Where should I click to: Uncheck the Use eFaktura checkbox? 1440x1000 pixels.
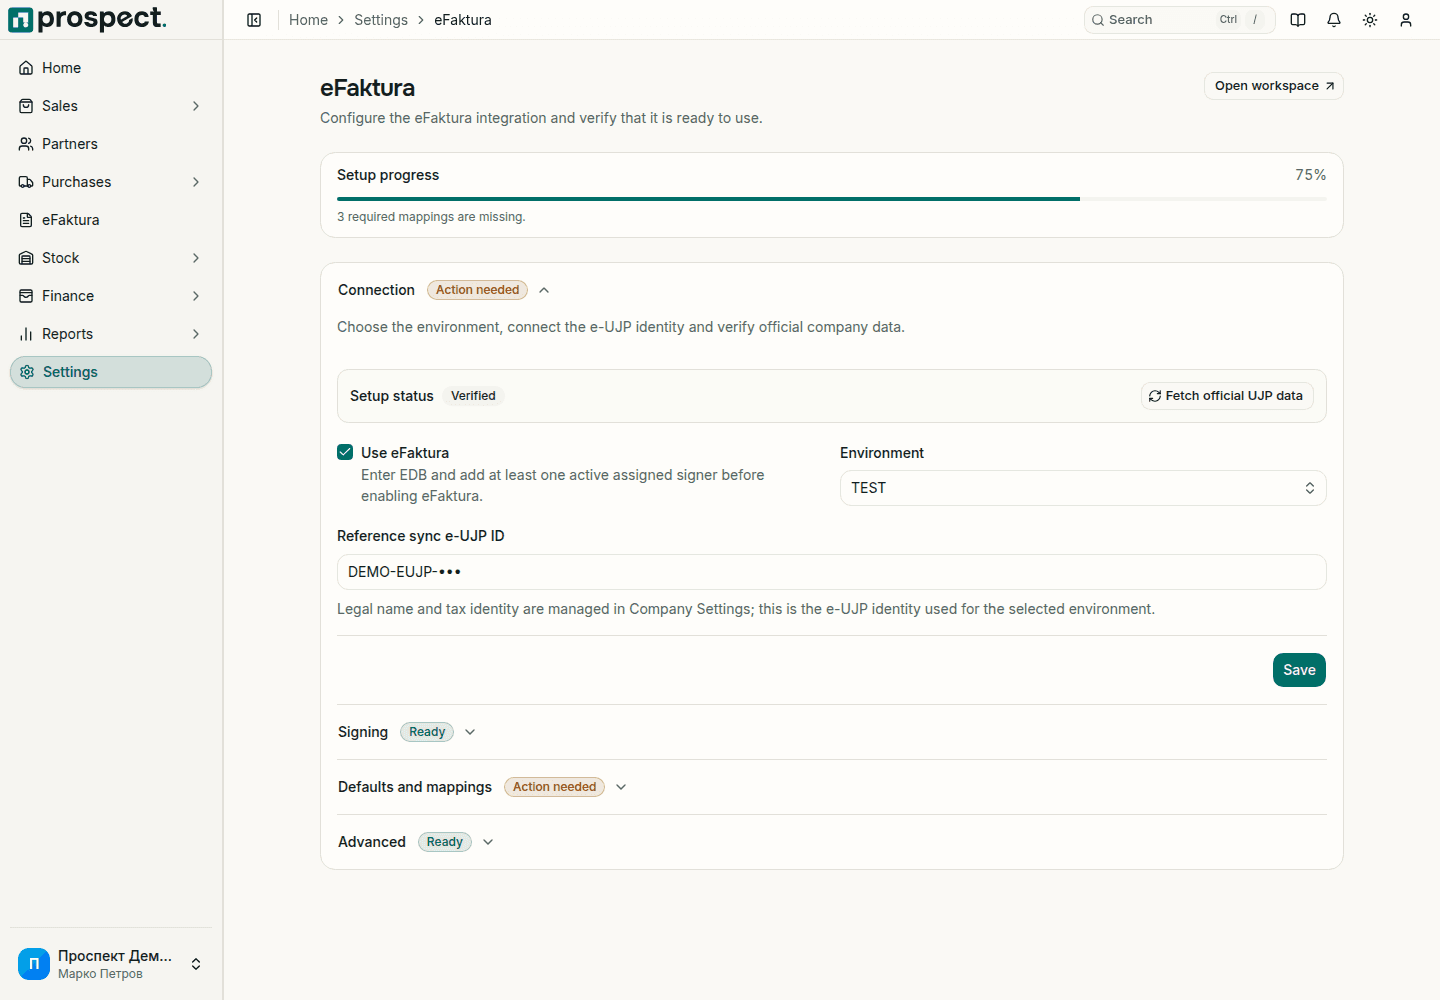pos(345,452)
